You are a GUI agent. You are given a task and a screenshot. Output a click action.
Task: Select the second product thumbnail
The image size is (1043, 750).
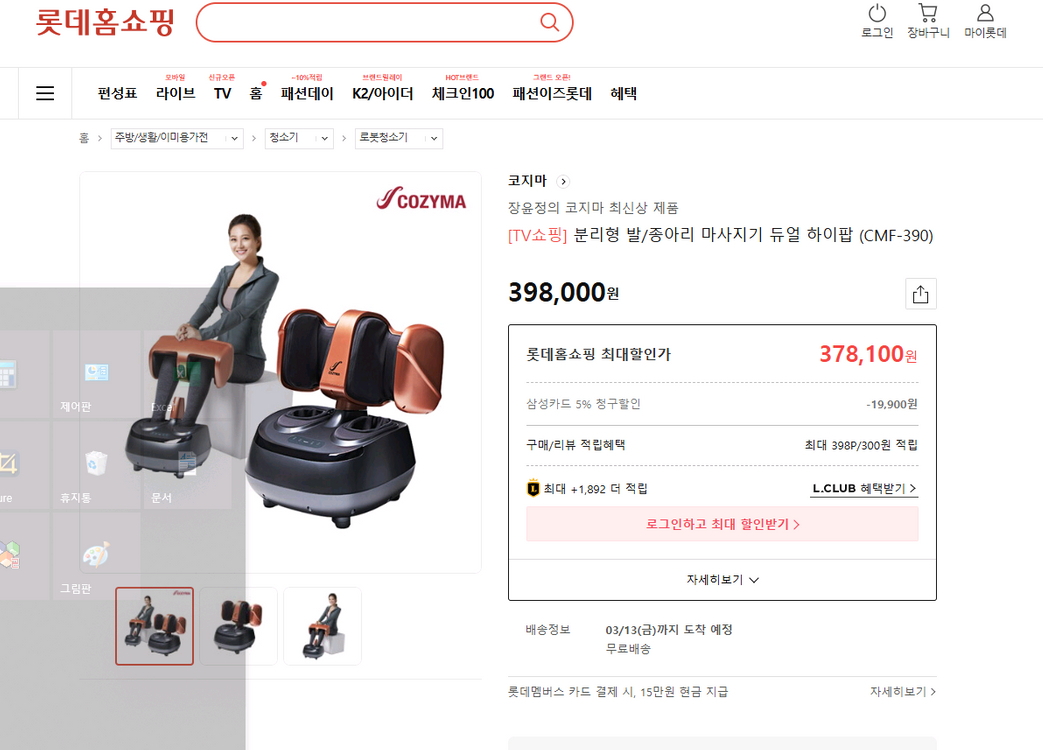pyautogui.click(x=238, y=626)
